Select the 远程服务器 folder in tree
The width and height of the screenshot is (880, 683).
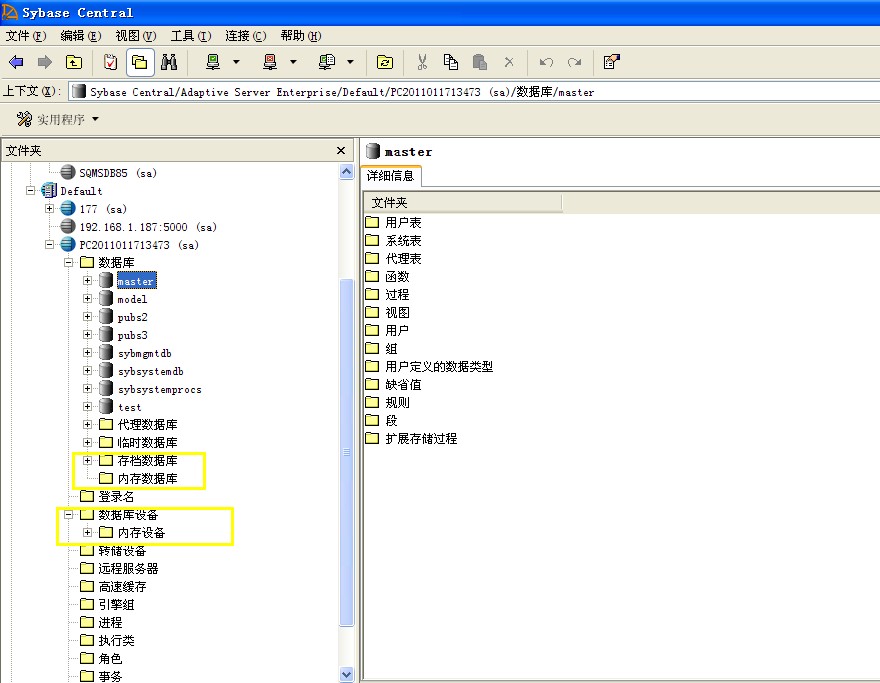pyautogui.click(x=129, y=569)
